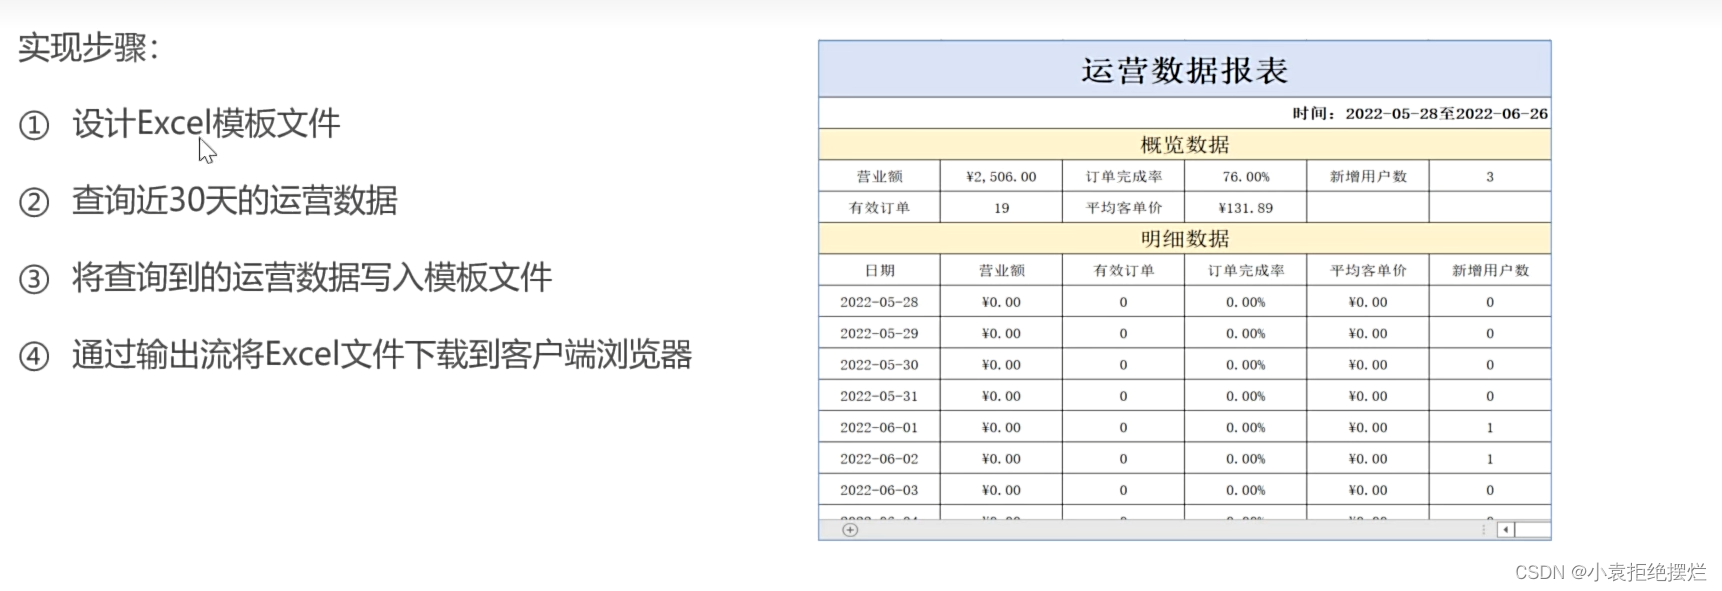Click the horizontal scrollbar left arrow
The height and width of the screenshot is (591, 1722).
click(x=1505, y=530)
